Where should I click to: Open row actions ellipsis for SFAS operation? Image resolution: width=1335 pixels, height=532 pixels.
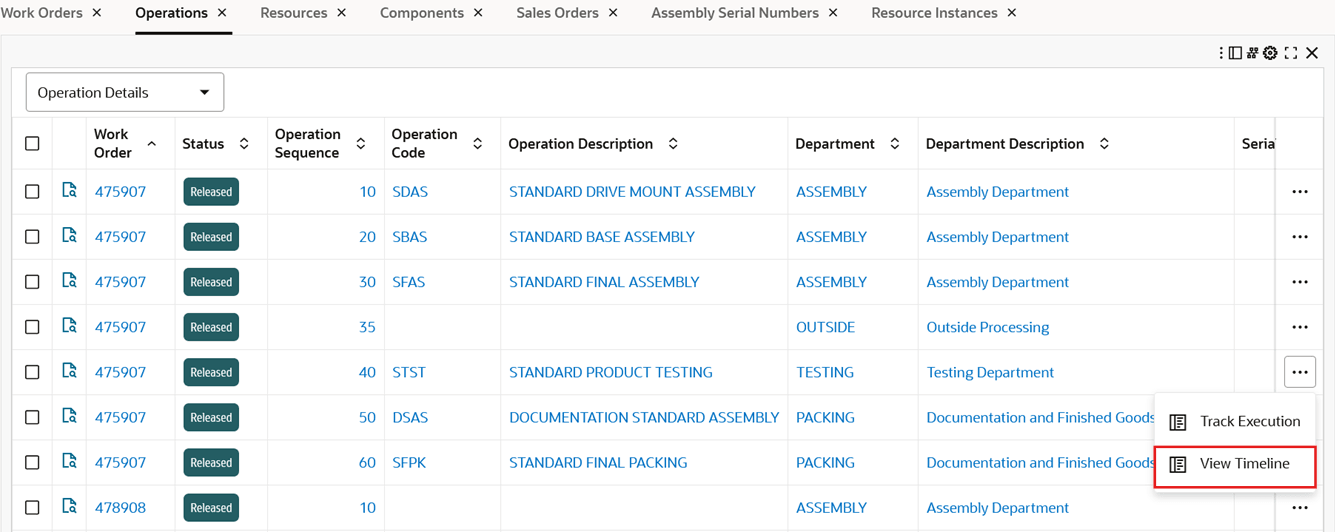1300,282
